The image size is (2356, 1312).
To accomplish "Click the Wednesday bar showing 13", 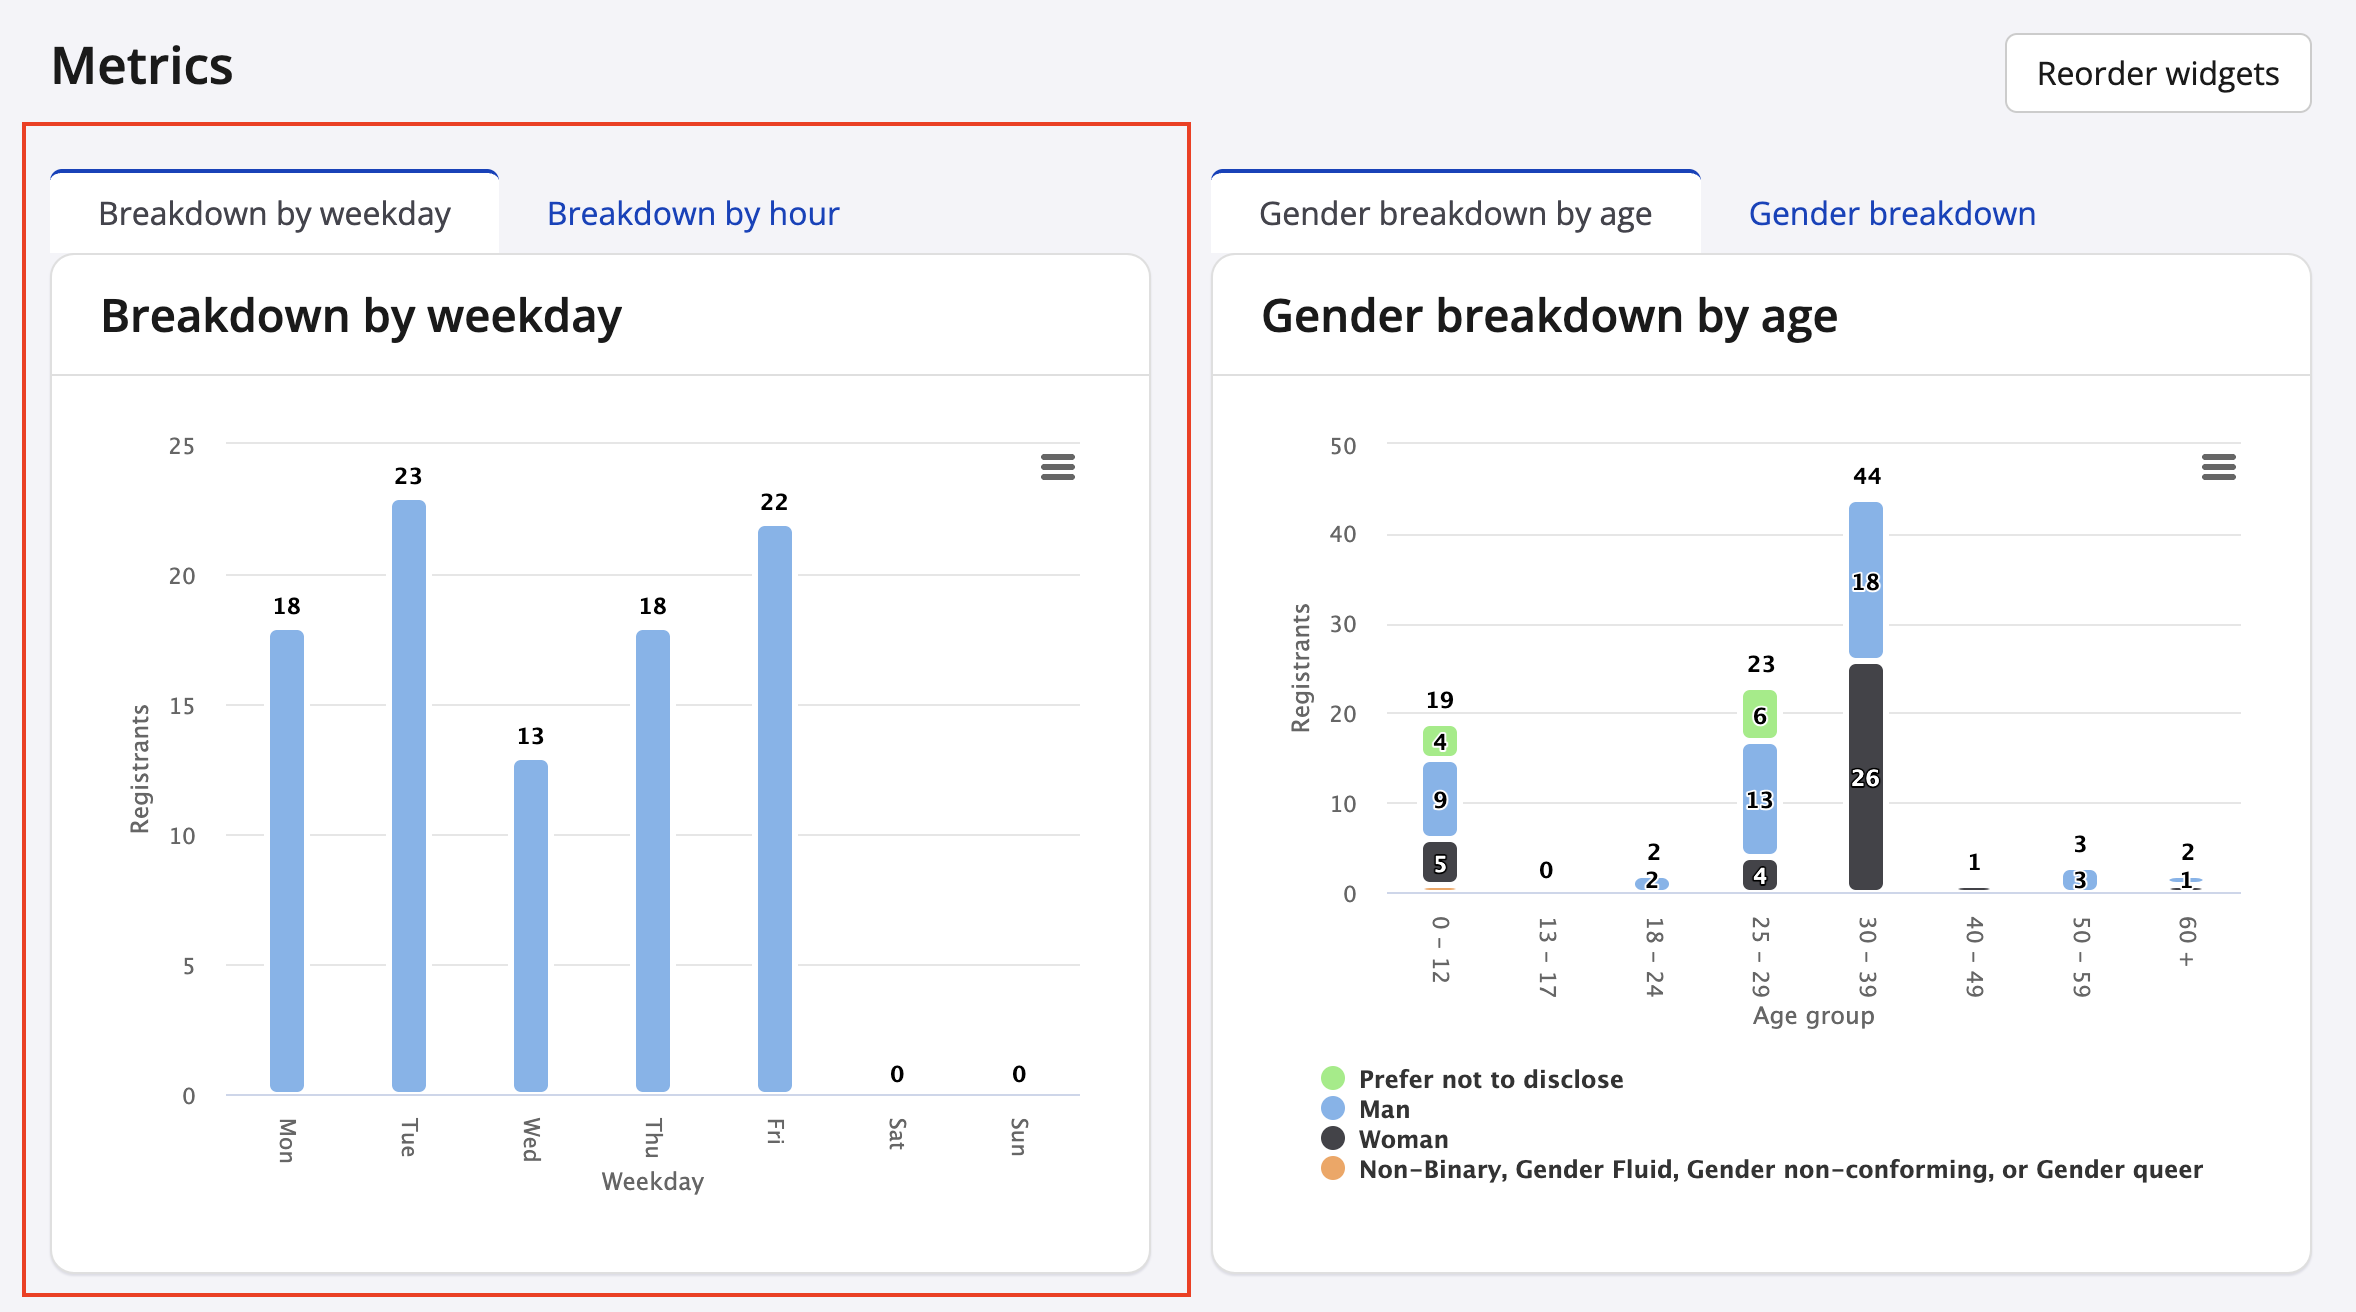I will (530, 925).
